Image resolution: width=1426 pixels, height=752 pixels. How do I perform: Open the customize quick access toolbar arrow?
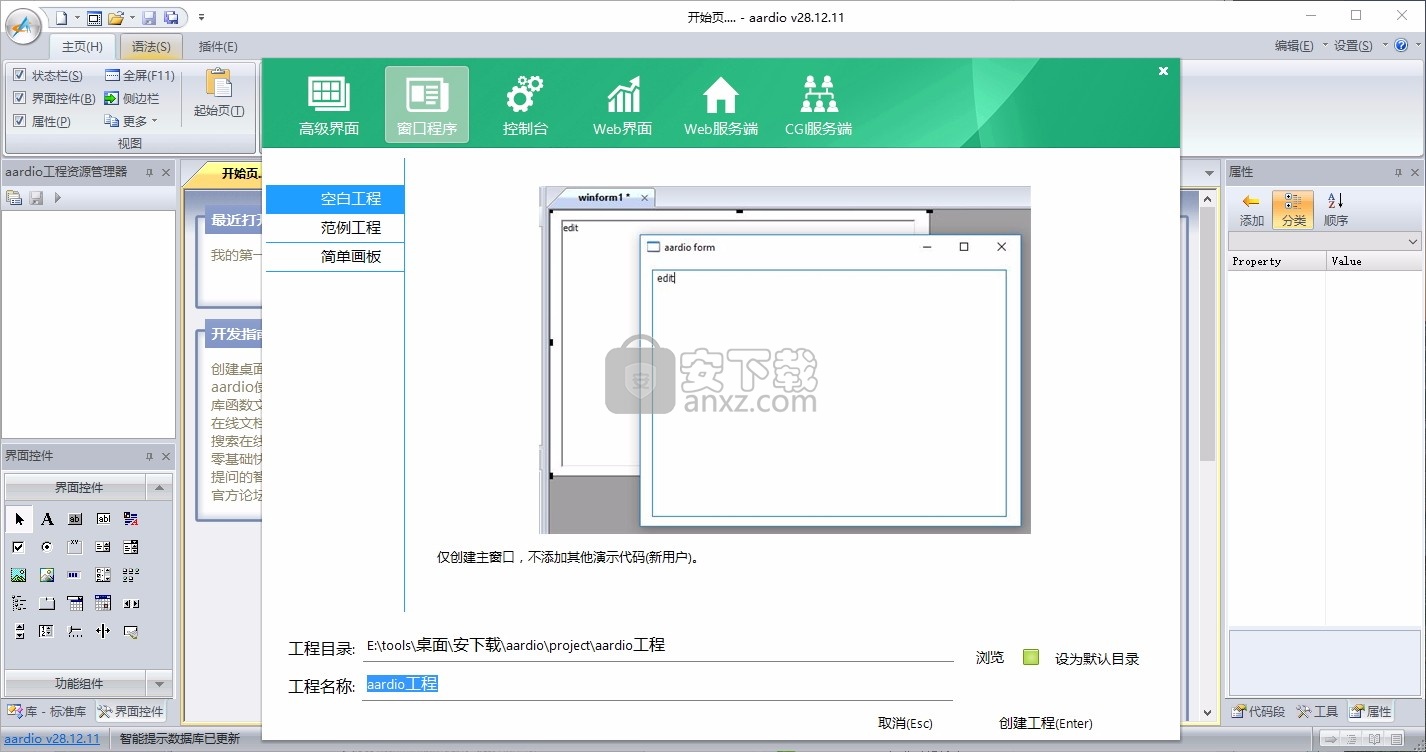pos(201,18)
